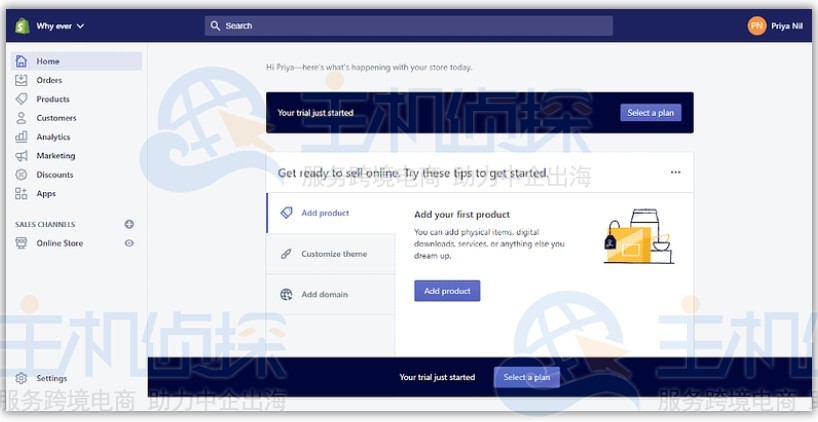Click the Marketing megaphone icon
Screen dimensions: 818x422
pyautogui.click(x=21, y=155)
